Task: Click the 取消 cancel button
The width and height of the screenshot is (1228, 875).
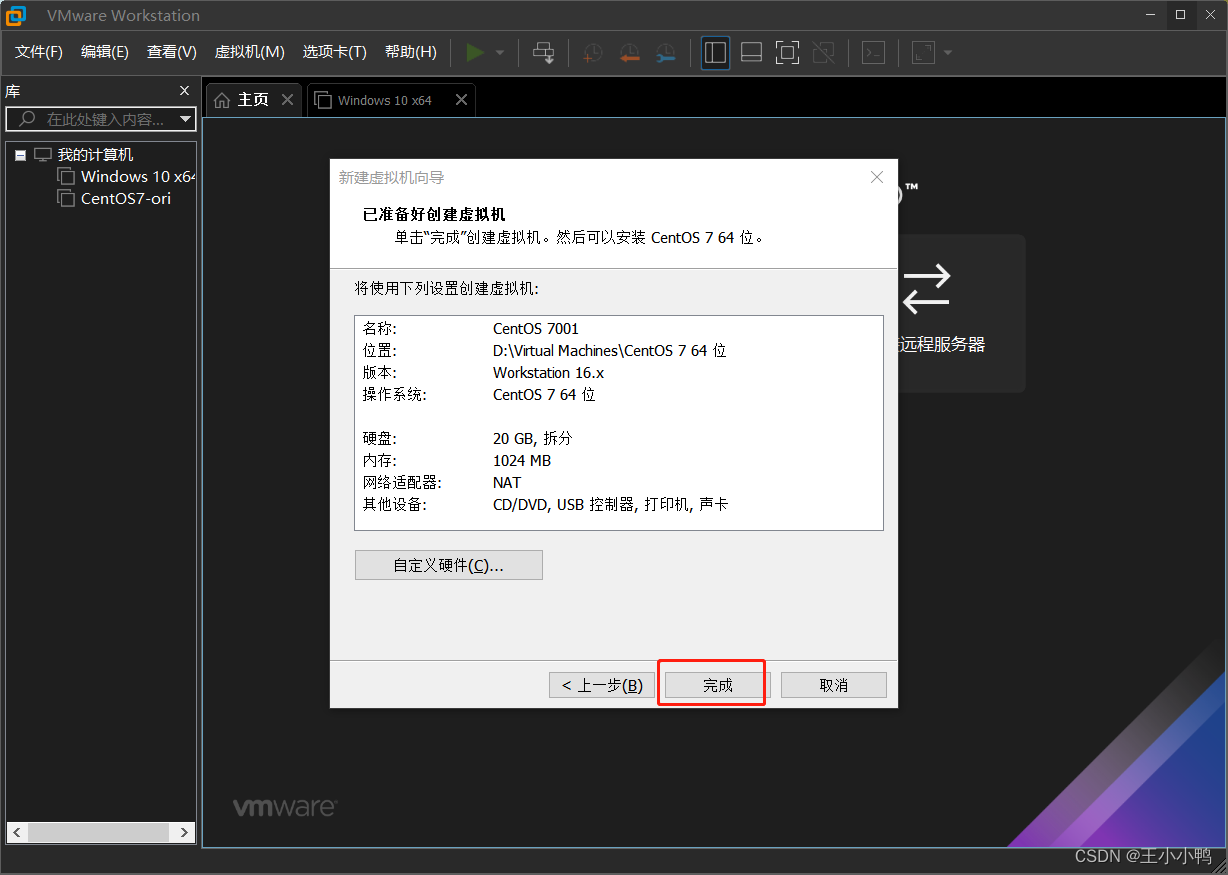Action: tap(834, 685)
